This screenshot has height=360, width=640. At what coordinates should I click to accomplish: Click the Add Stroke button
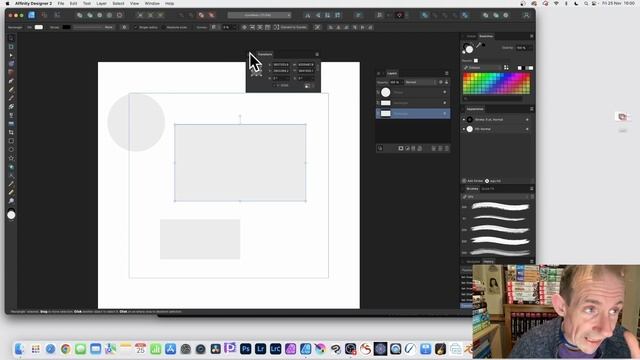tap(473, 181)
